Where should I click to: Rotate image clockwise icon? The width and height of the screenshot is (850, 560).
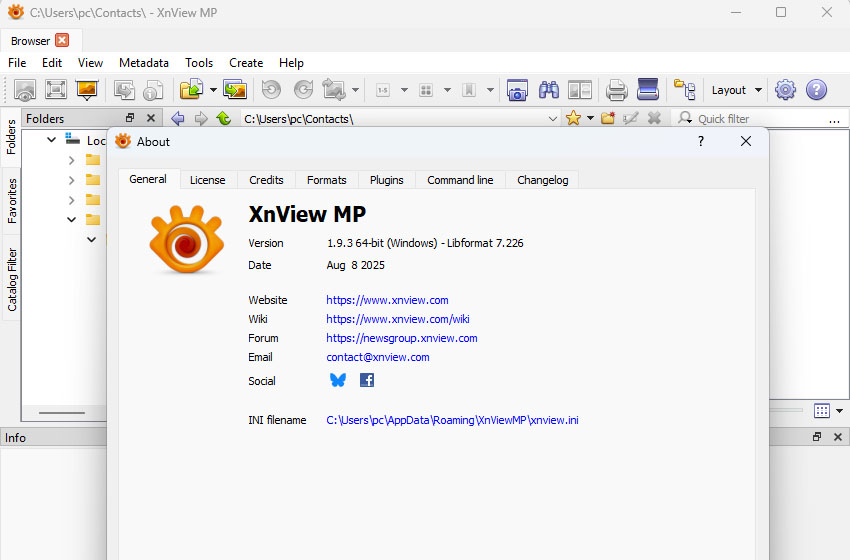click(x=304, y=90)
